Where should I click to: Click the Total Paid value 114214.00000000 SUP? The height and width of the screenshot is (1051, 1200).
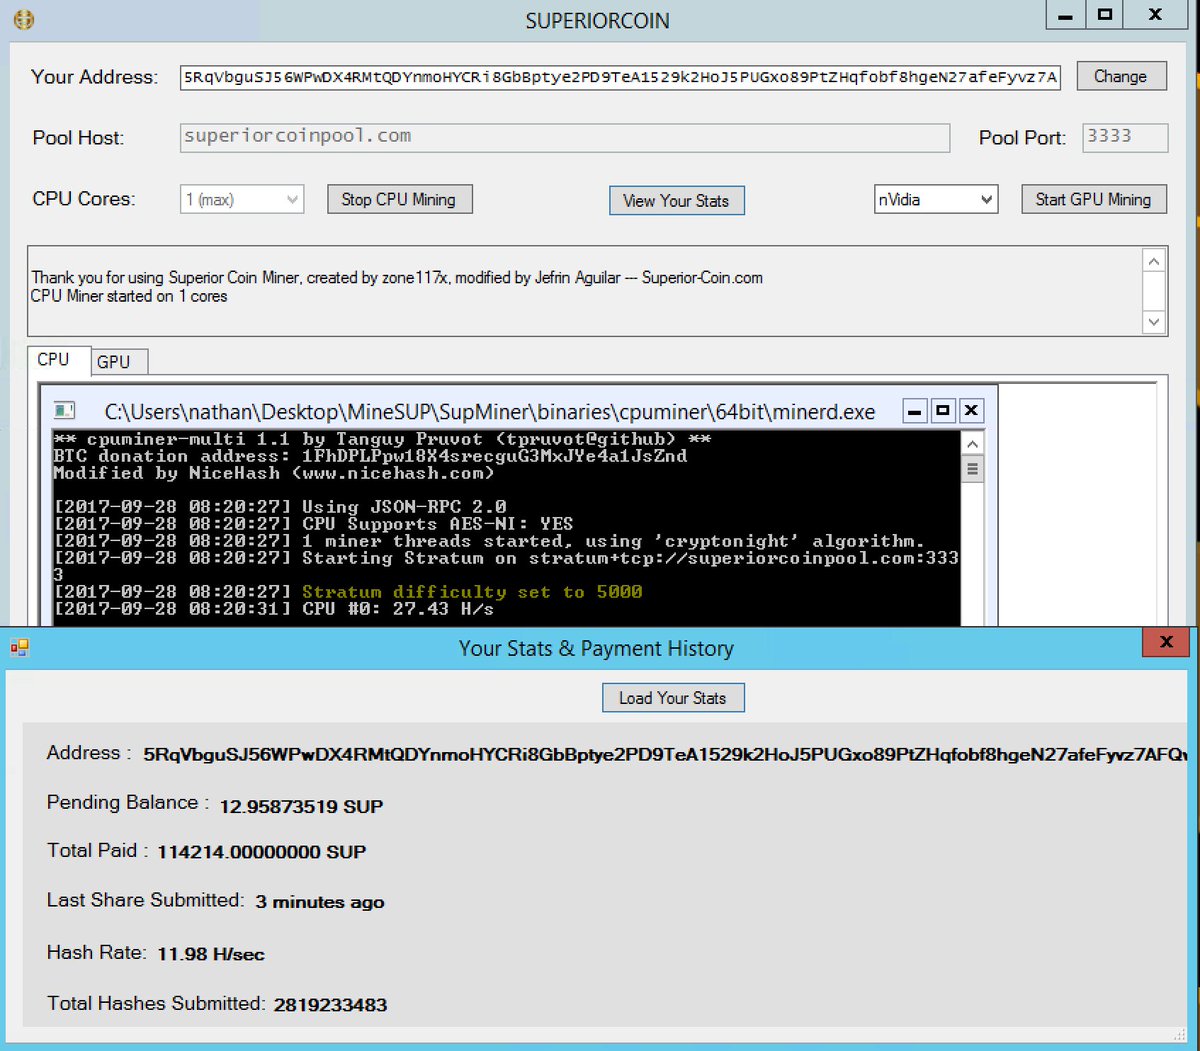261,852
